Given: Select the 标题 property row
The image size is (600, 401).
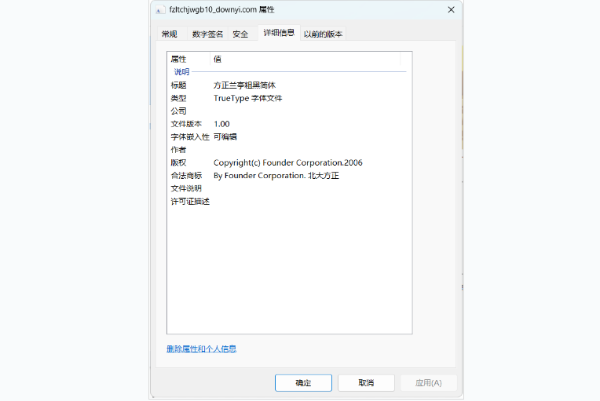Looking at the screenshot, I should click(289, 85).
